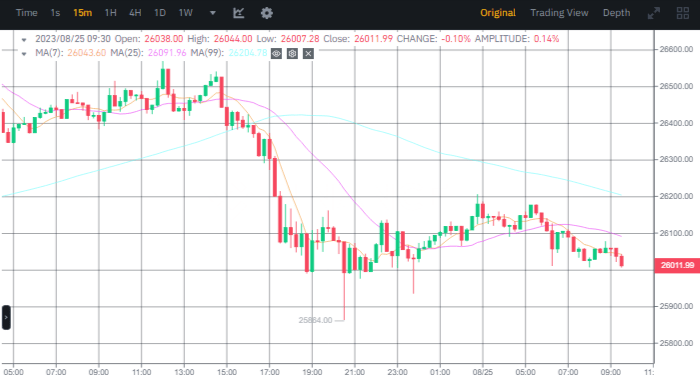Open MA indicator settings icon

pyautogui.click(x=292, y=54)
